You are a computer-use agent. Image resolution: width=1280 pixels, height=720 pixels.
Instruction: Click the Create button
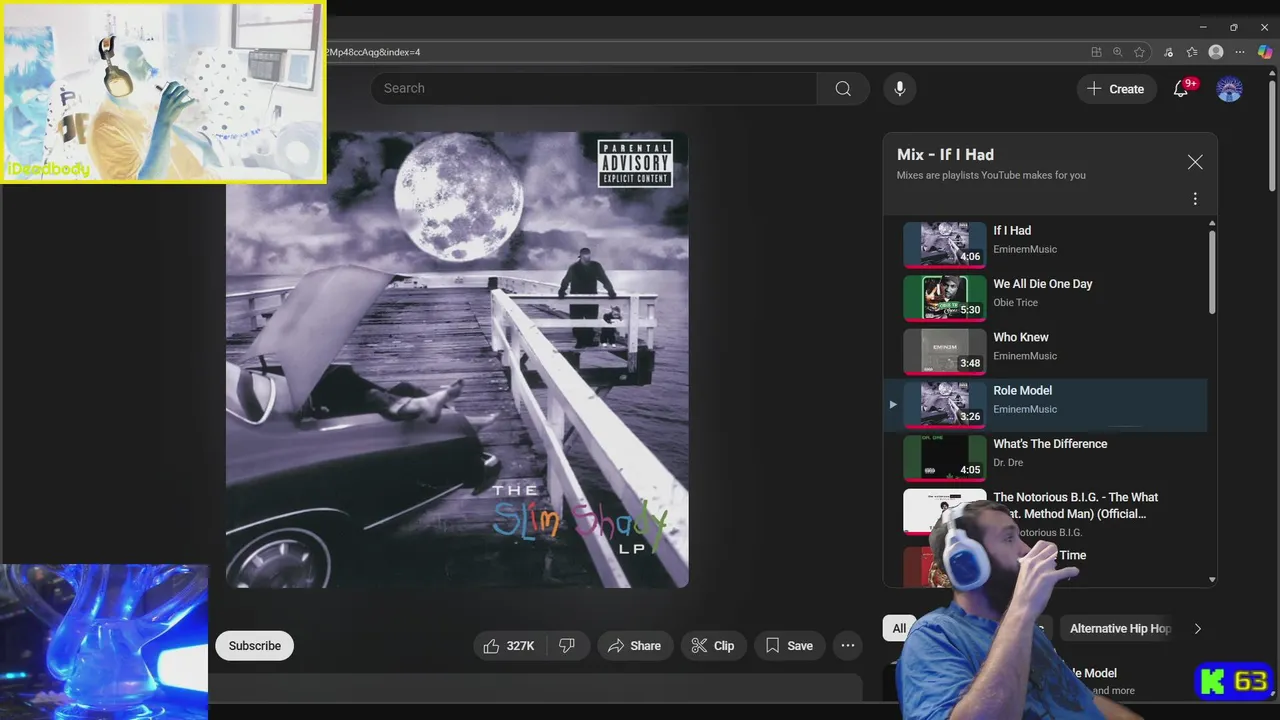pyautogui.click(x=1116, y=89)
